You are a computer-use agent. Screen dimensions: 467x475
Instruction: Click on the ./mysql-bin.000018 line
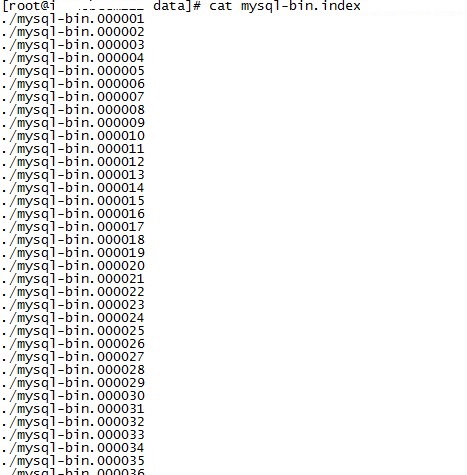coord(73,240)
